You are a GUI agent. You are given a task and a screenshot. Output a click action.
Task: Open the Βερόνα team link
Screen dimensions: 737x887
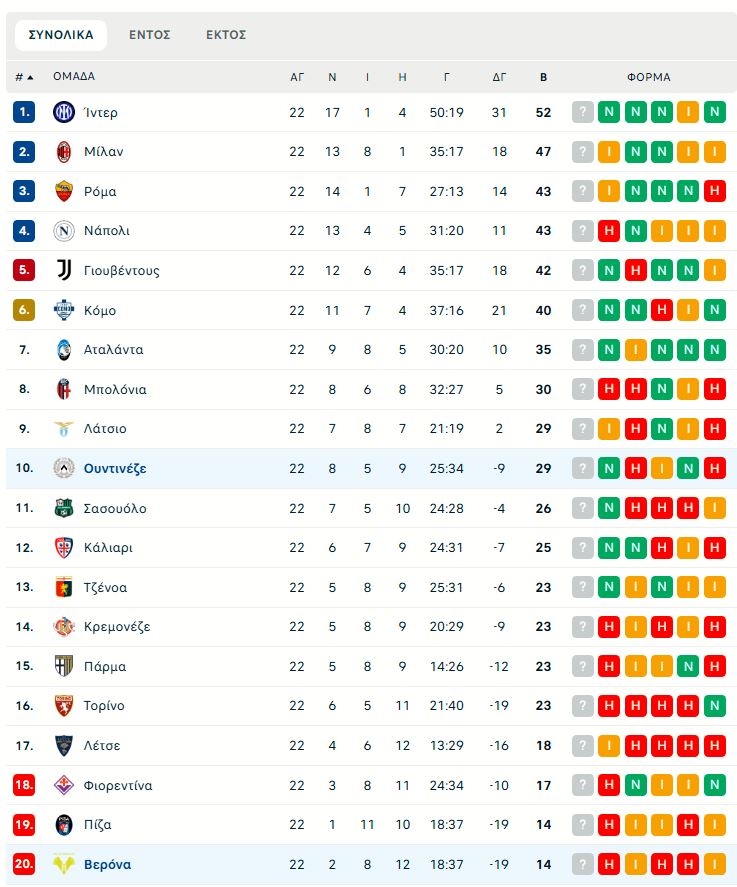pyautogui.click(x=107, y=864)
